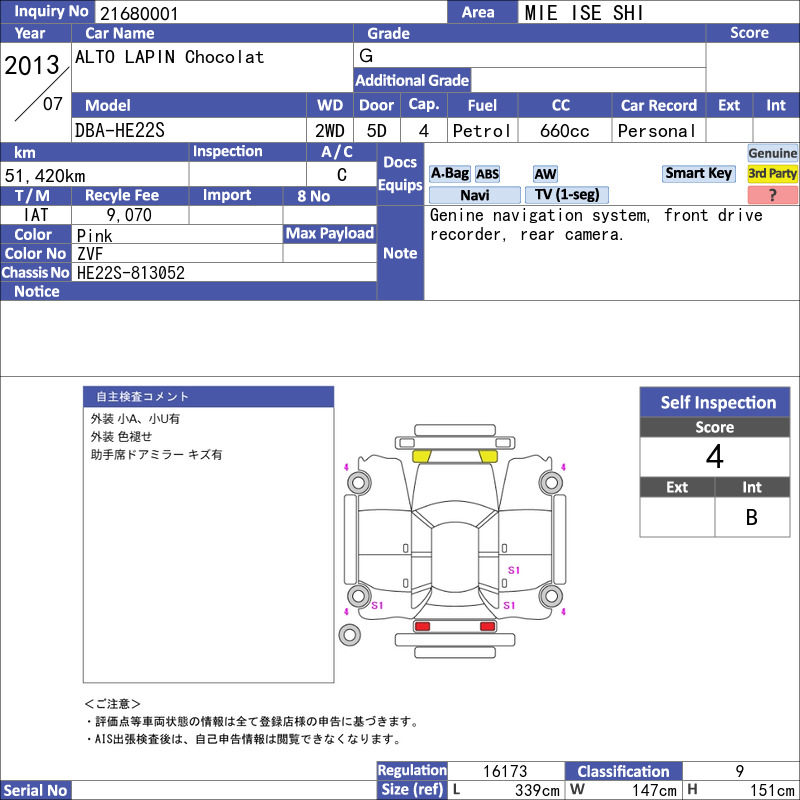Click the Self Inspection header
The width and height of the screenshot is (800, 800).
[715, 402]
